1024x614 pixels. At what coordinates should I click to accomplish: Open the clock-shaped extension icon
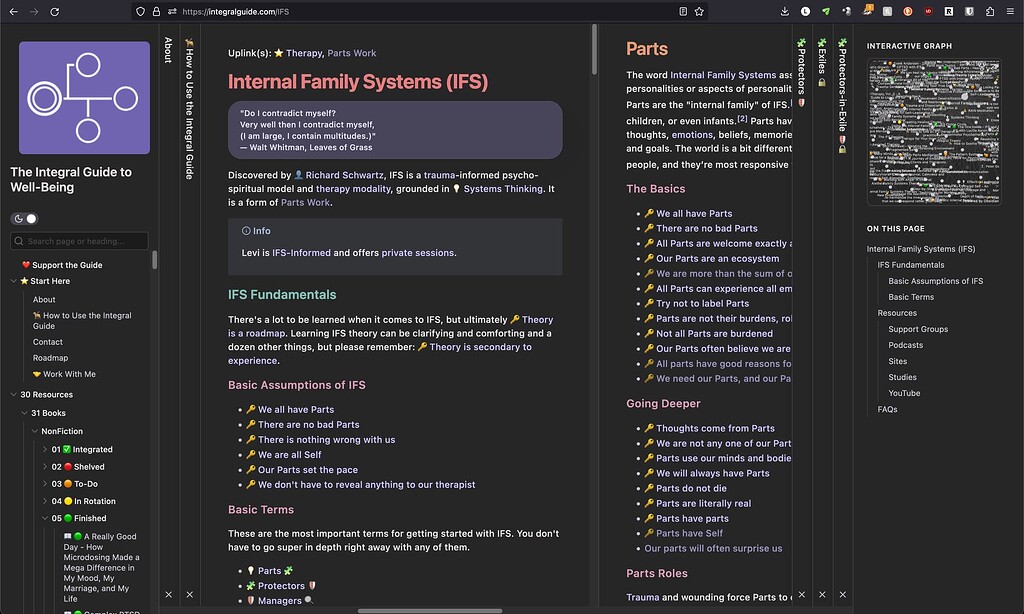(x=805, y=11)
